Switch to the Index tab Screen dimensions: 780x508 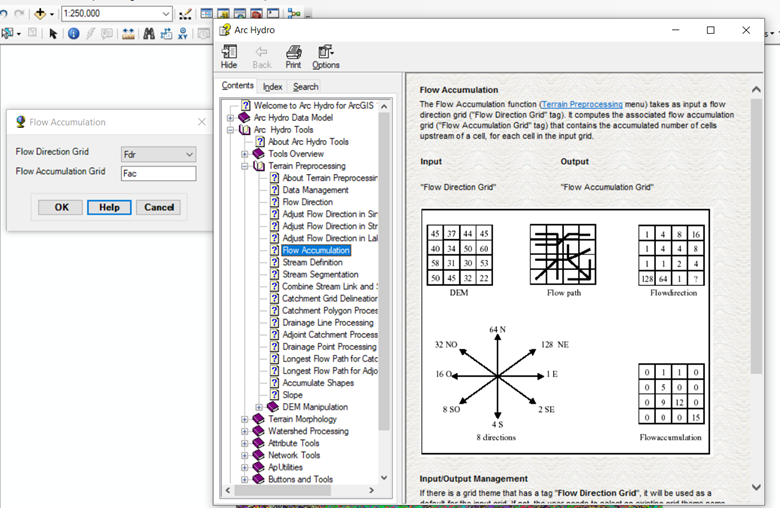click(x=272, y=87)
